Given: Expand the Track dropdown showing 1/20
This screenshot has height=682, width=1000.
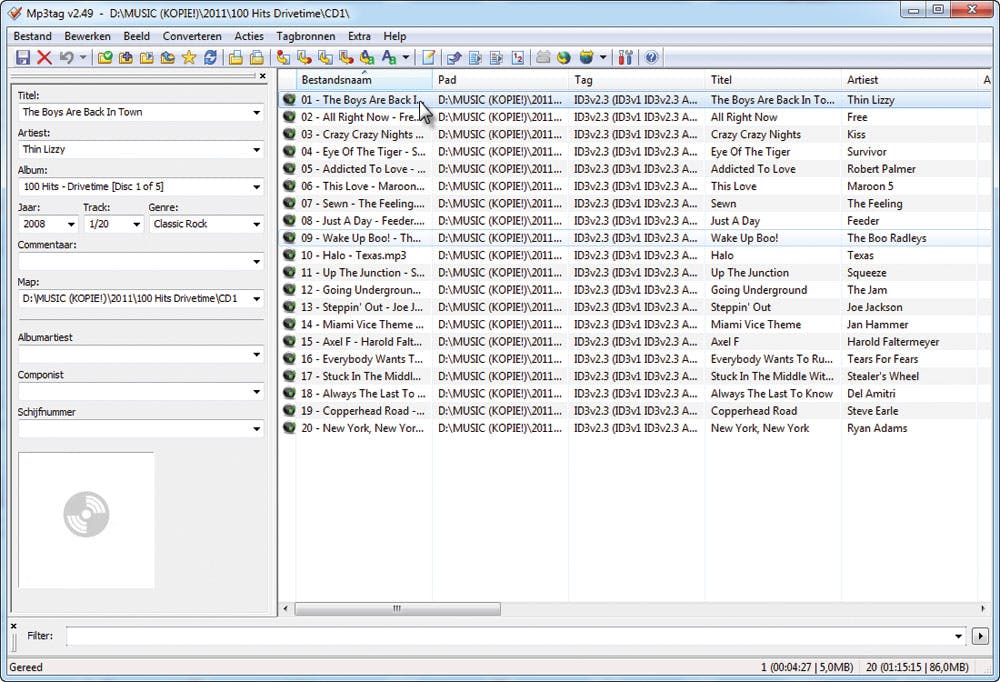Looking at the screenshot, I should point(136,224).
